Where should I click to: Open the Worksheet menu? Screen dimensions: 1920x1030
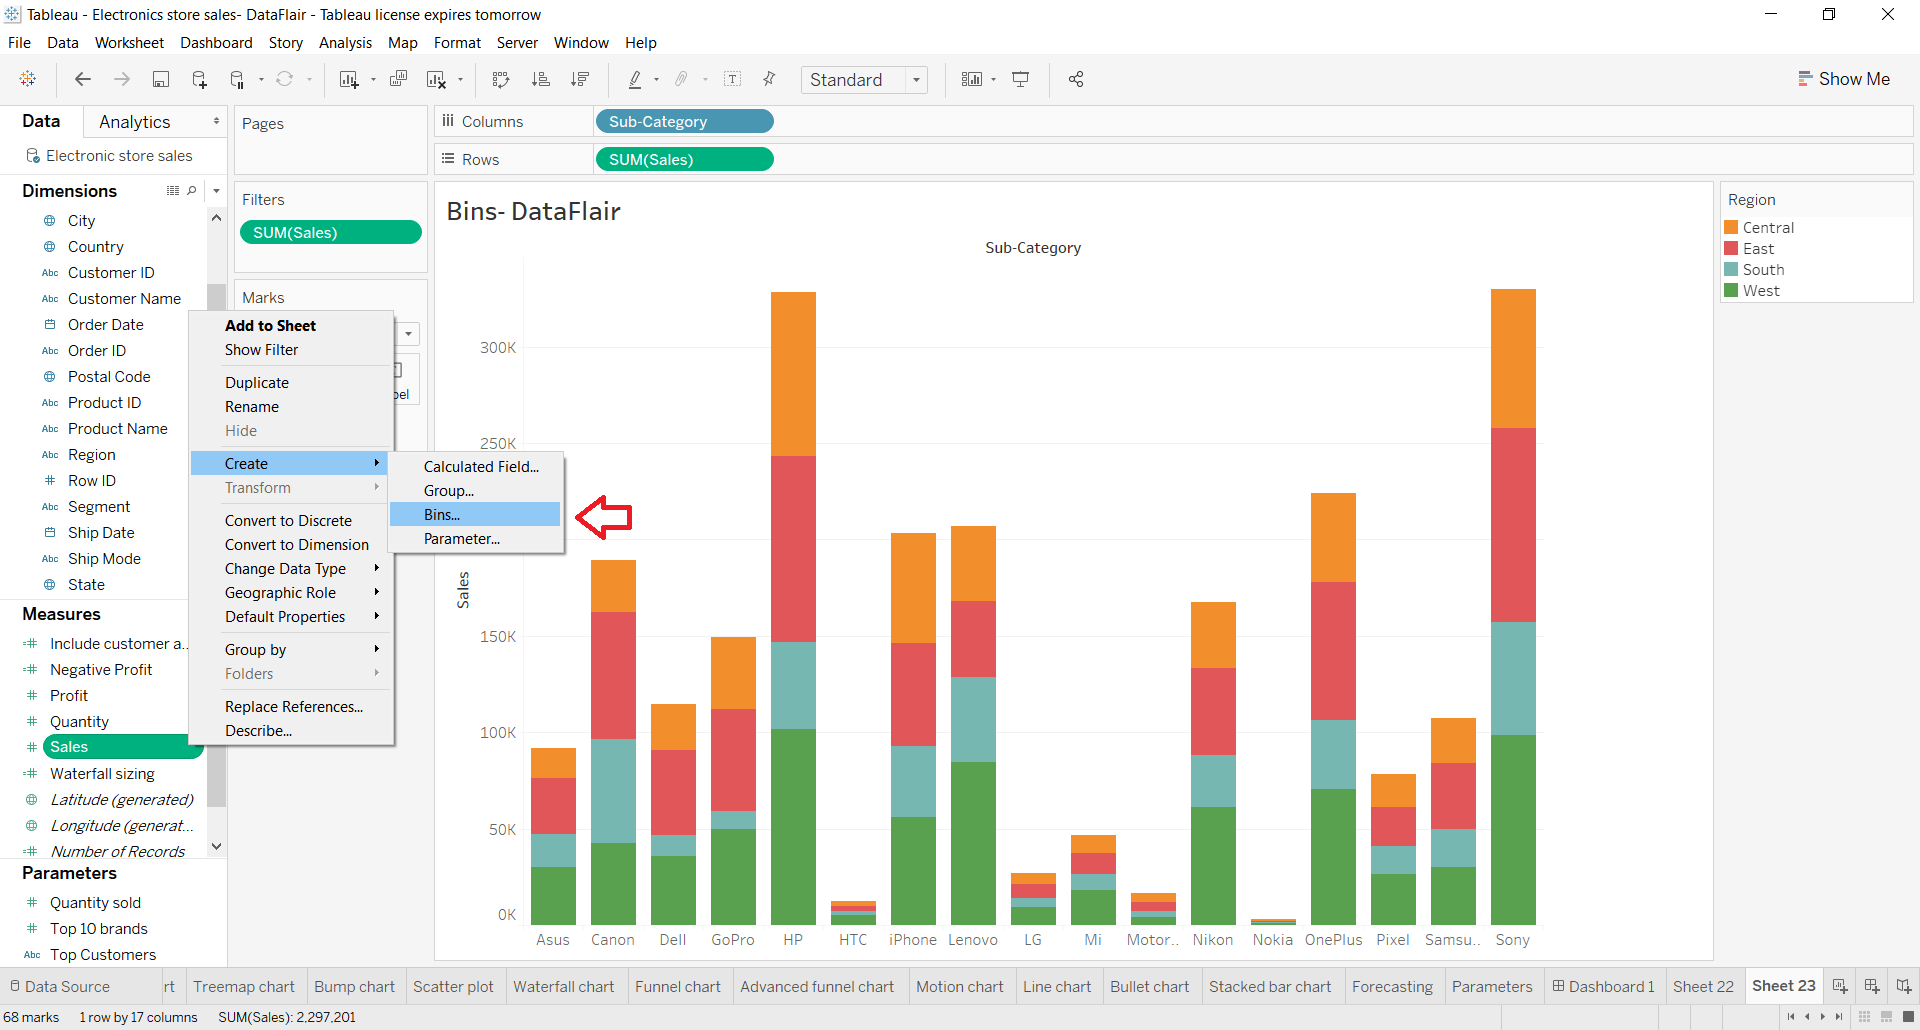tap(129, 43)
